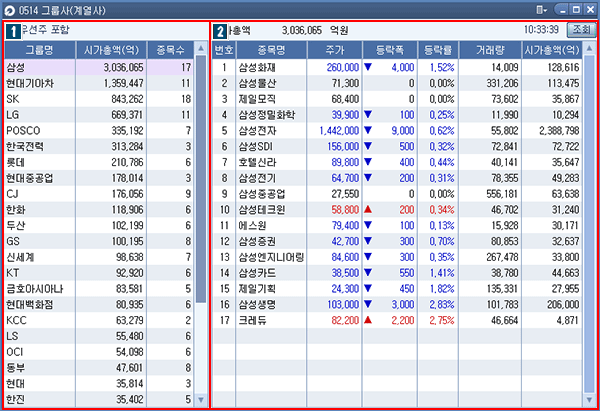
Task: Click the 조회 search button
Action: point(581,30)
